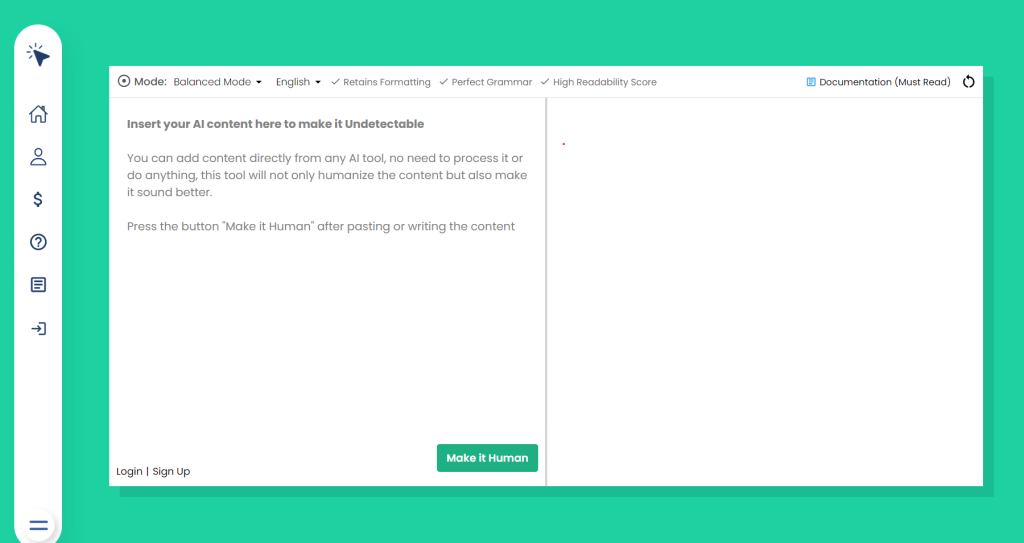Click the reset circular arrow icon
Screen dimensions: 1024x543
[x=968, y=82]
